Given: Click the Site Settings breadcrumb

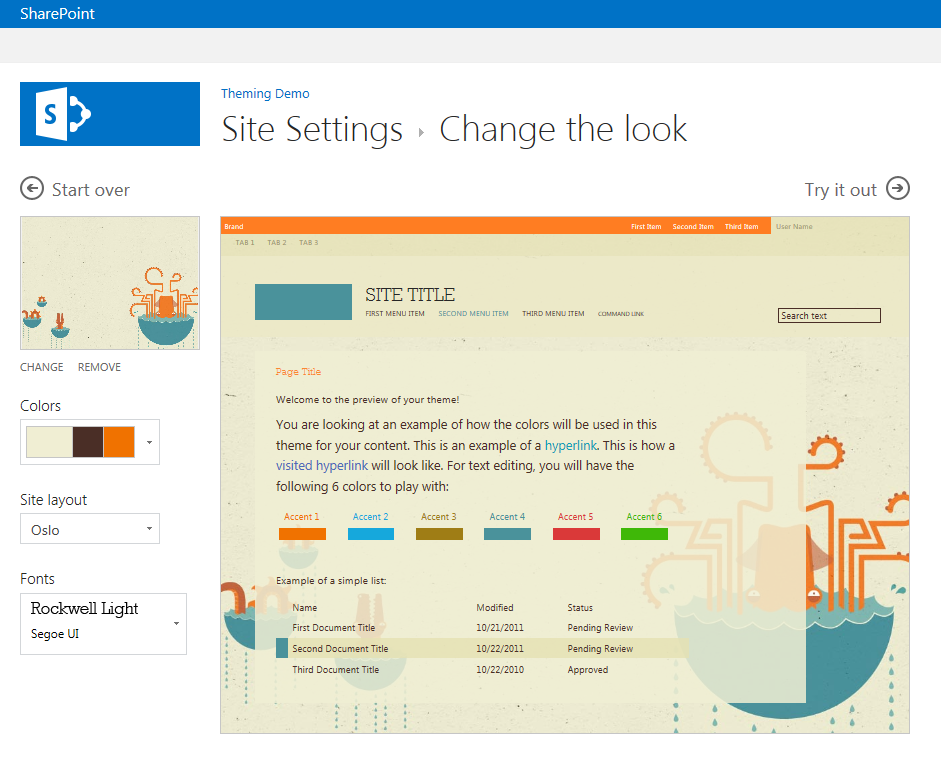Looking at the screenshot, I should (312, 129).
